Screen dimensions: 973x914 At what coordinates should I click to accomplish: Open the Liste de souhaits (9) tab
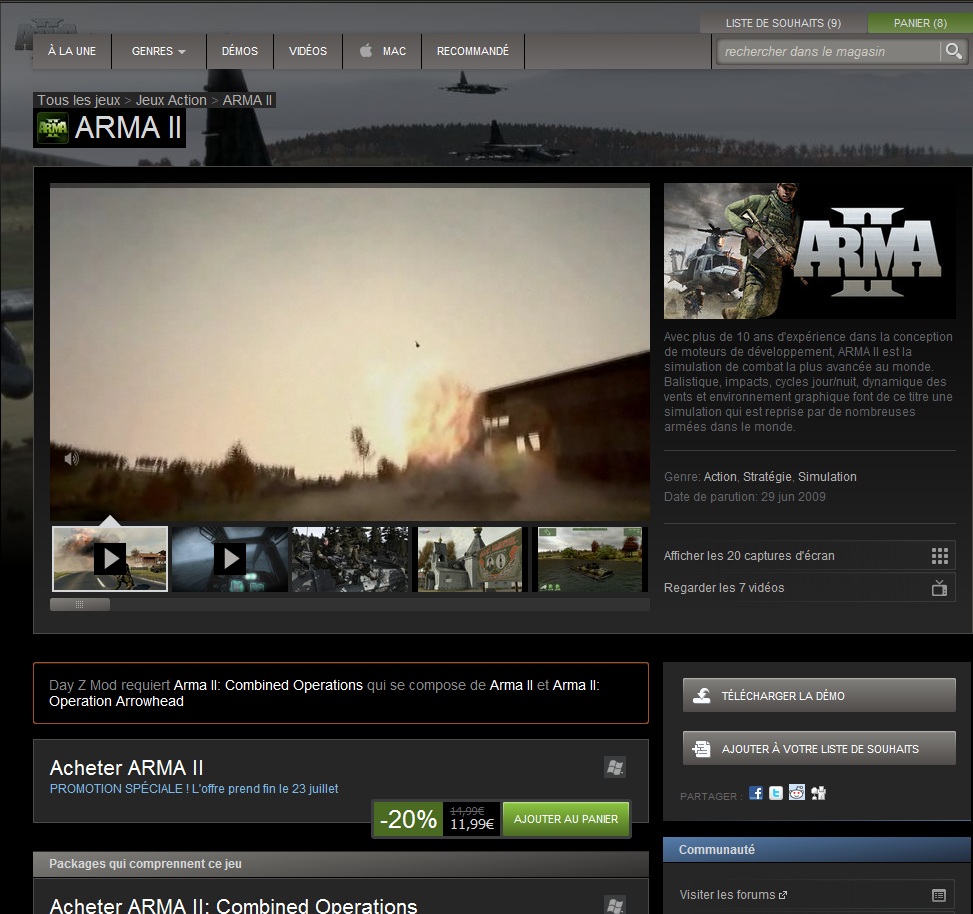(782, 23)
